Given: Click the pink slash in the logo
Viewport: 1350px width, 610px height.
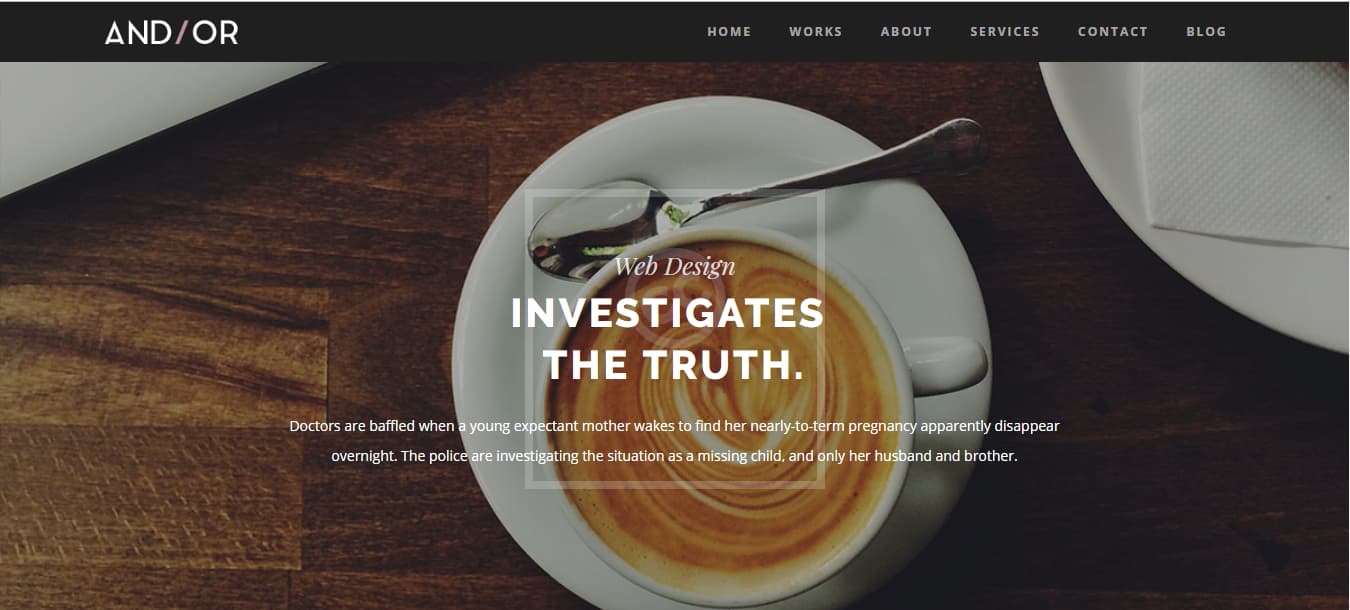Looking at the screenshot, I should tap(181, 32).
